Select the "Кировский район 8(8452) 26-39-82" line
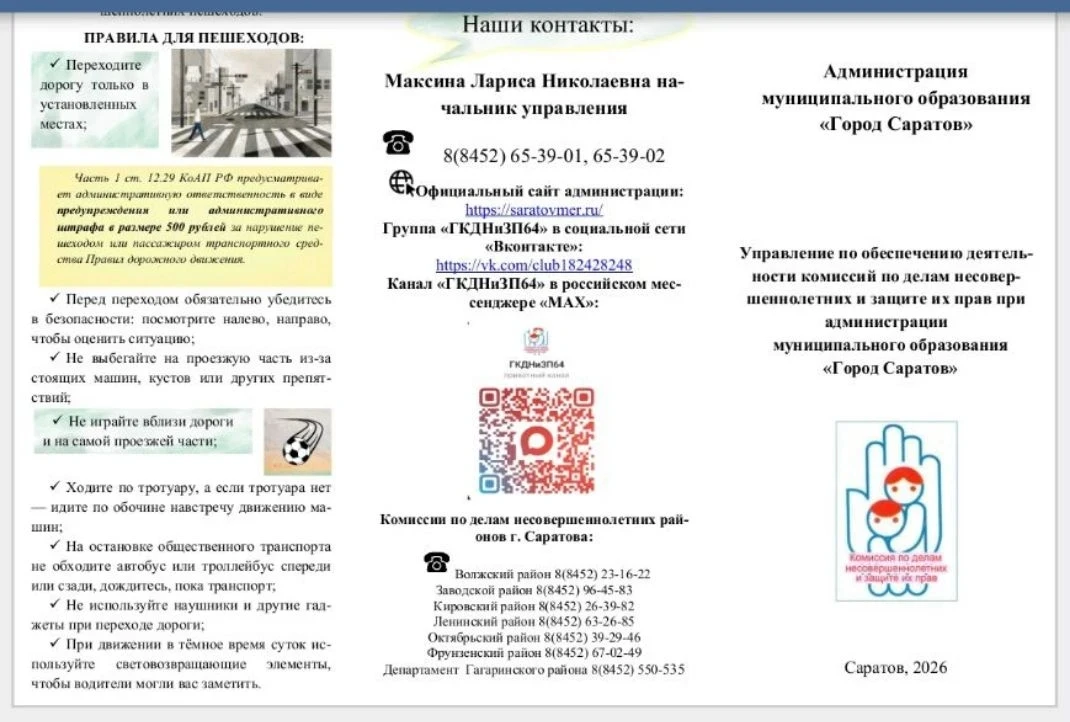Screen dimensions: 1070x722 pyautogui.click(x=534, y=605)
